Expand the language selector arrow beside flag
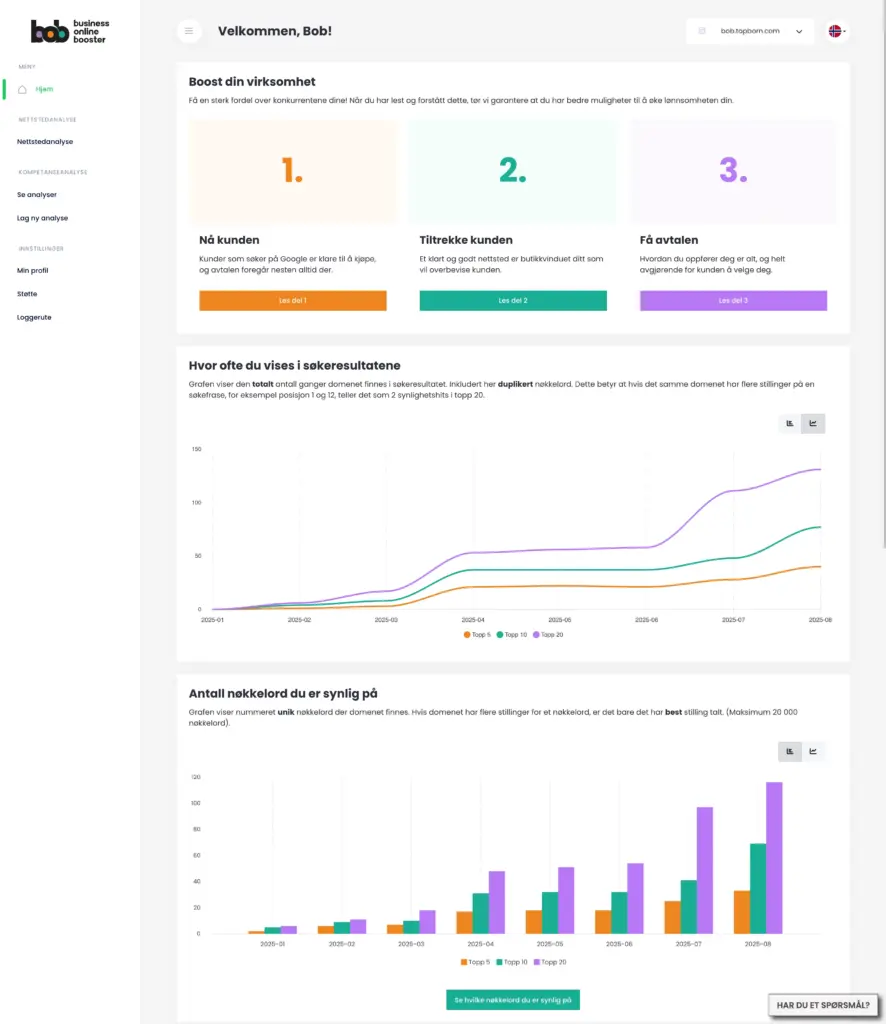This screenshot has height=1024, width=886. (x=846, y=32)
